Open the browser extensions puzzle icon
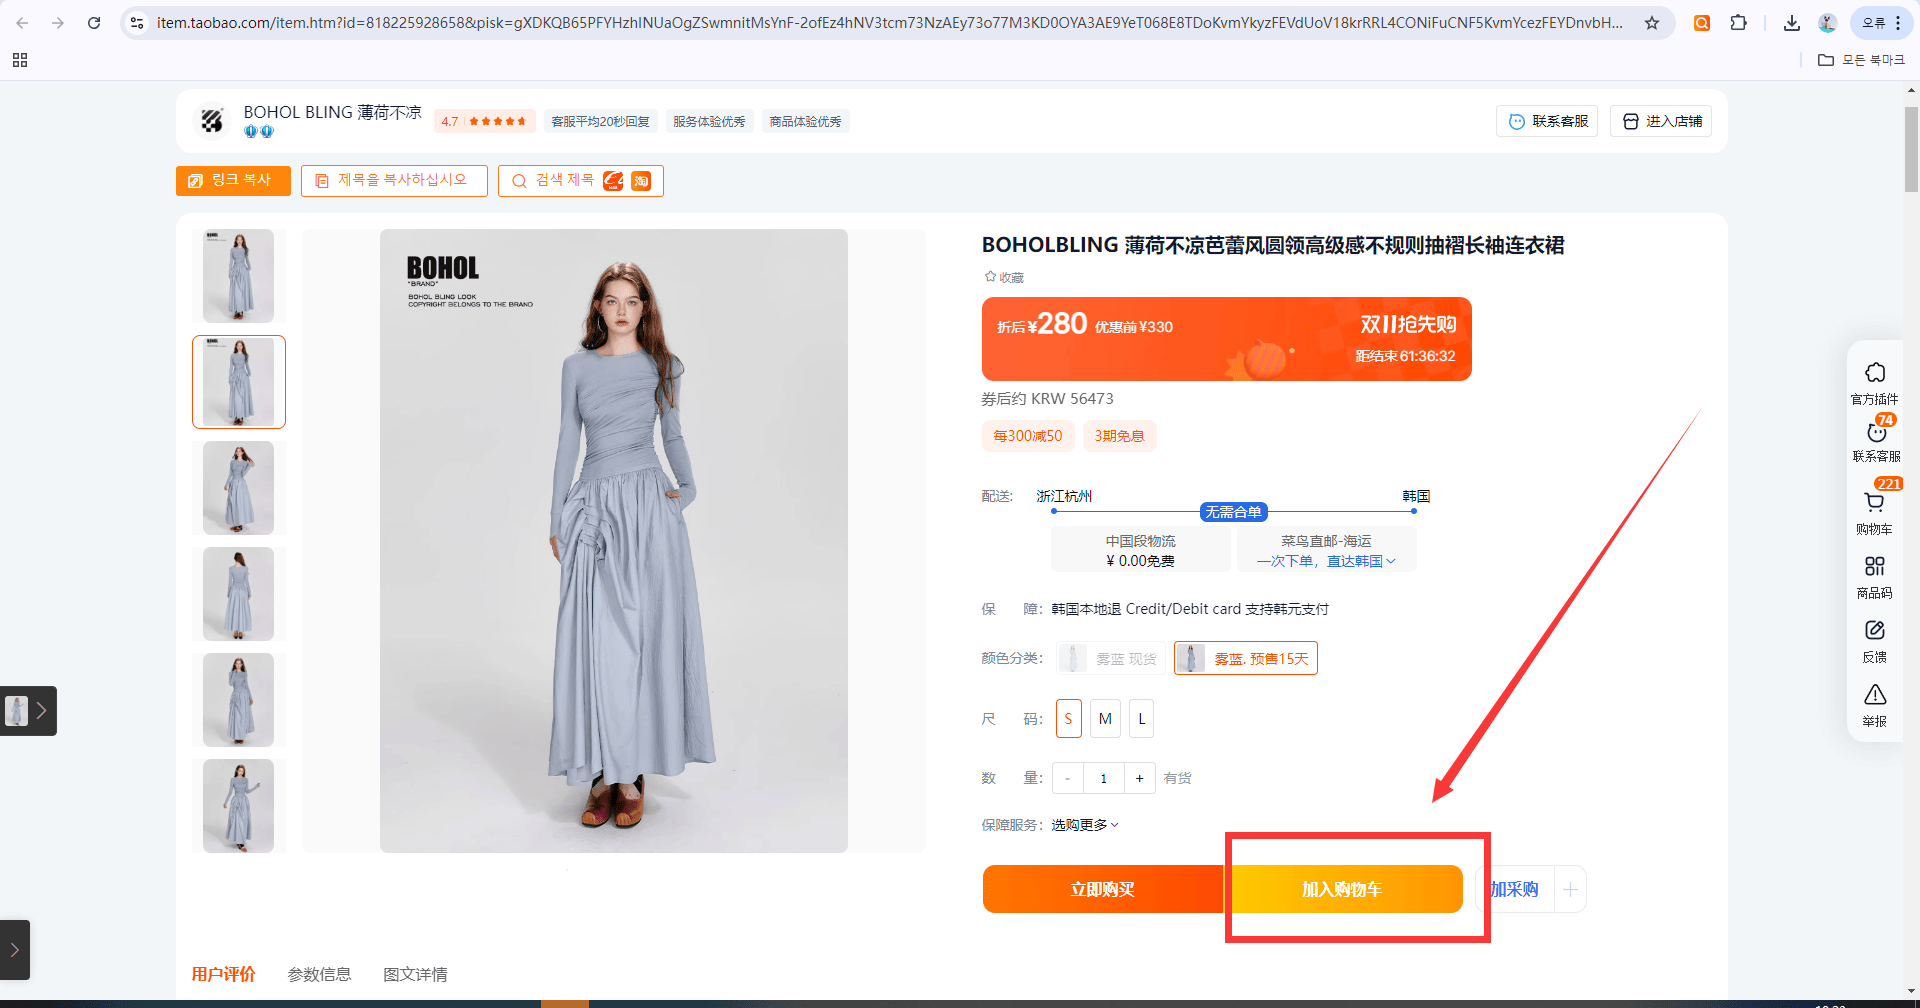The image size is (1920, 1008). 1739,22
